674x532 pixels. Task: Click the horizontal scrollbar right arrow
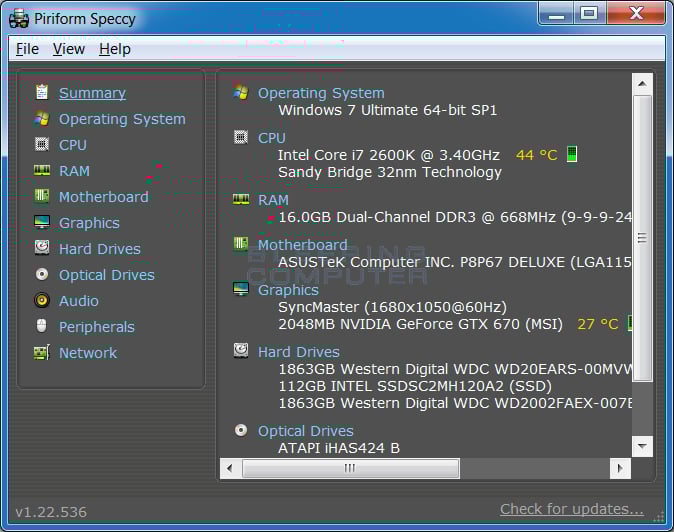click(x=621, y=468)
